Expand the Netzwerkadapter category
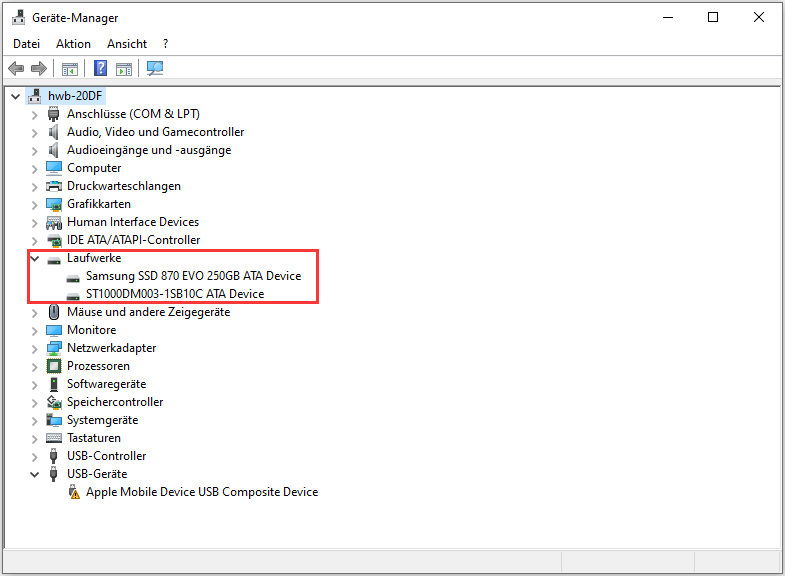Screen dimensions: 785x576 click(35, 348)
